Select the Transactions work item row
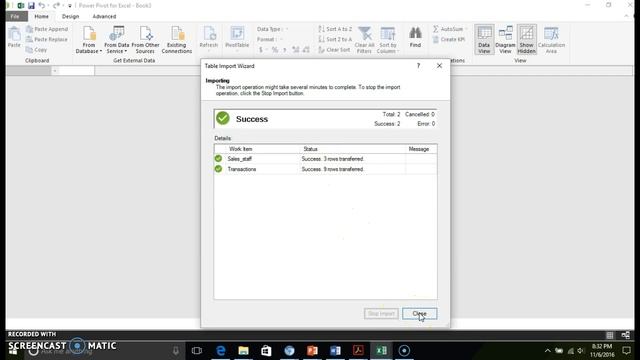The image size is (640, 360). click(325, 169)
